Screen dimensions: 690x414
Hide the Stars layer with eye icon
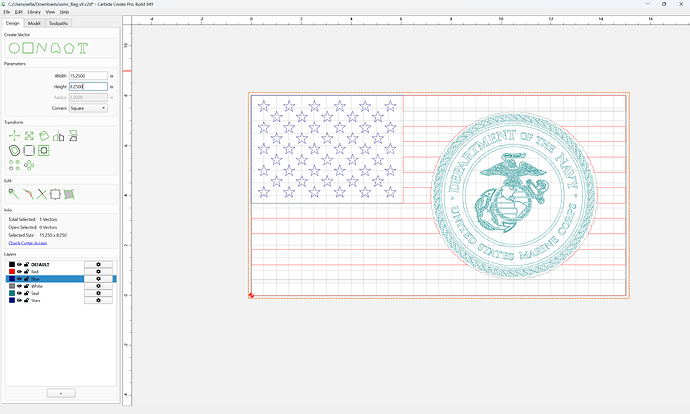[19, 300]
